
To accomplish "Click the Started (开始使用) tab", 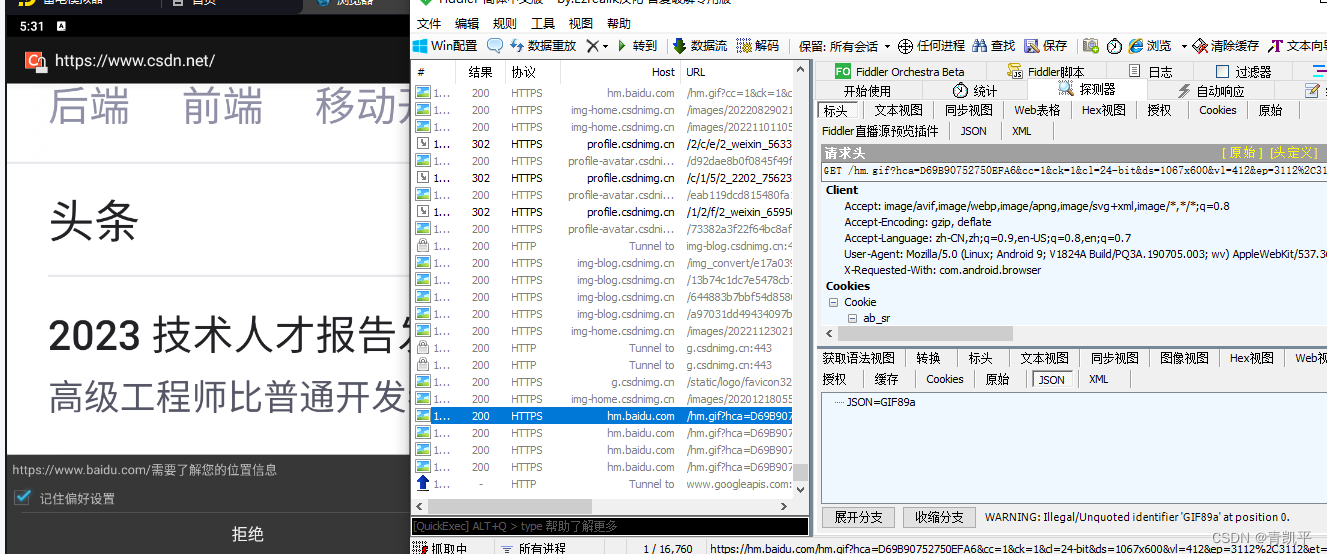I will pyautogui.click(x=867, y=90).
